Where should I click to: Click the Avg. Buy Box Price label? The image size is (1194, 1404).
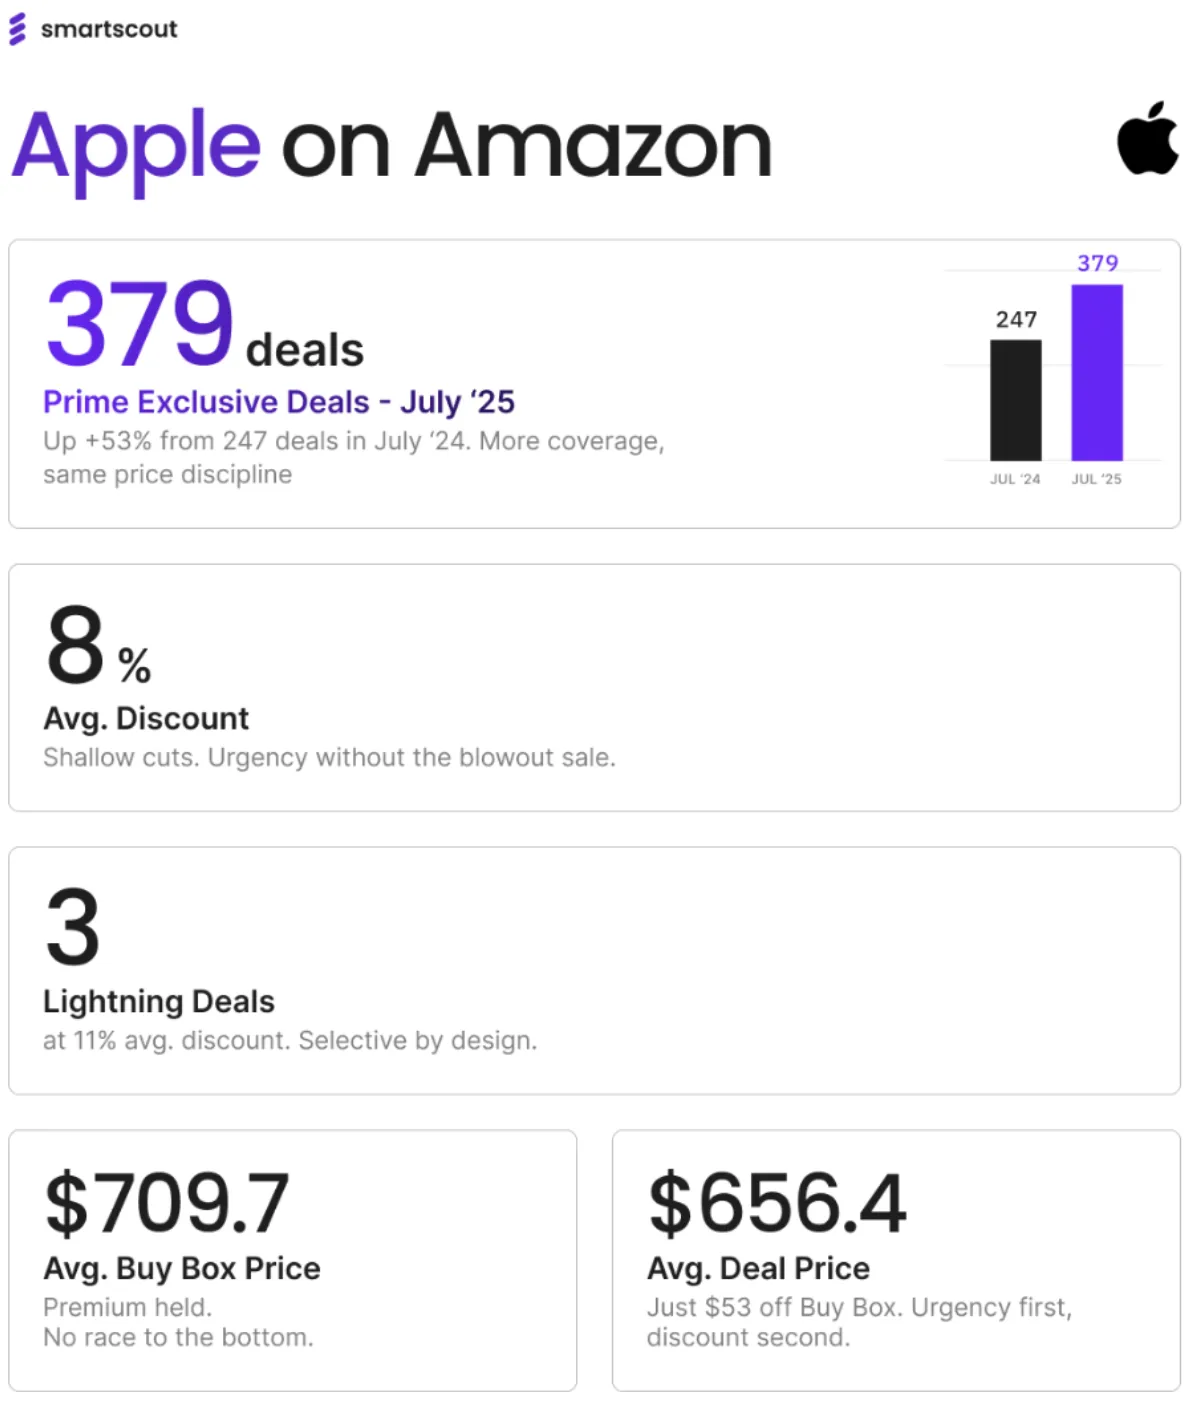182,1268
